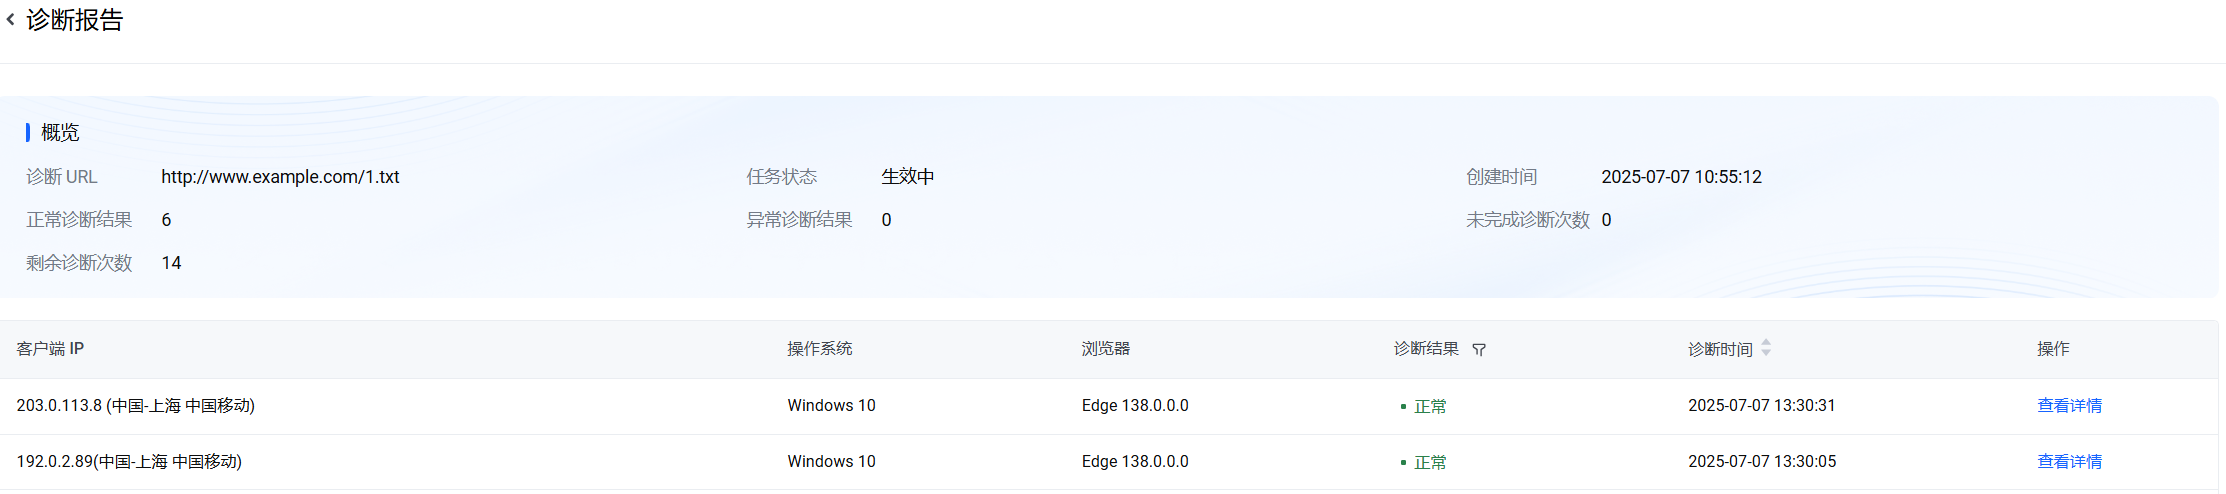
Task: Click the 203.0.113.8 client IP cell
Action: [x=136, y=406]
